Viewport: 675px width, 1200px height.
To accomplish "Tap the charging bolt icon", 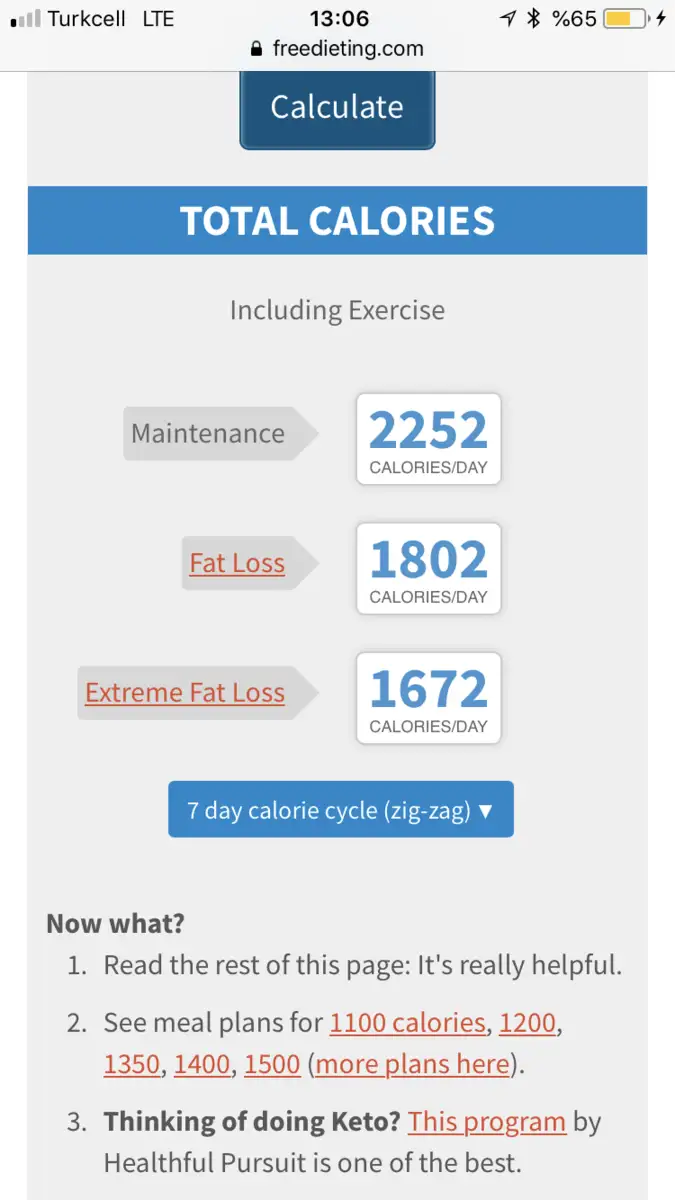I will [x=660, y=18].
